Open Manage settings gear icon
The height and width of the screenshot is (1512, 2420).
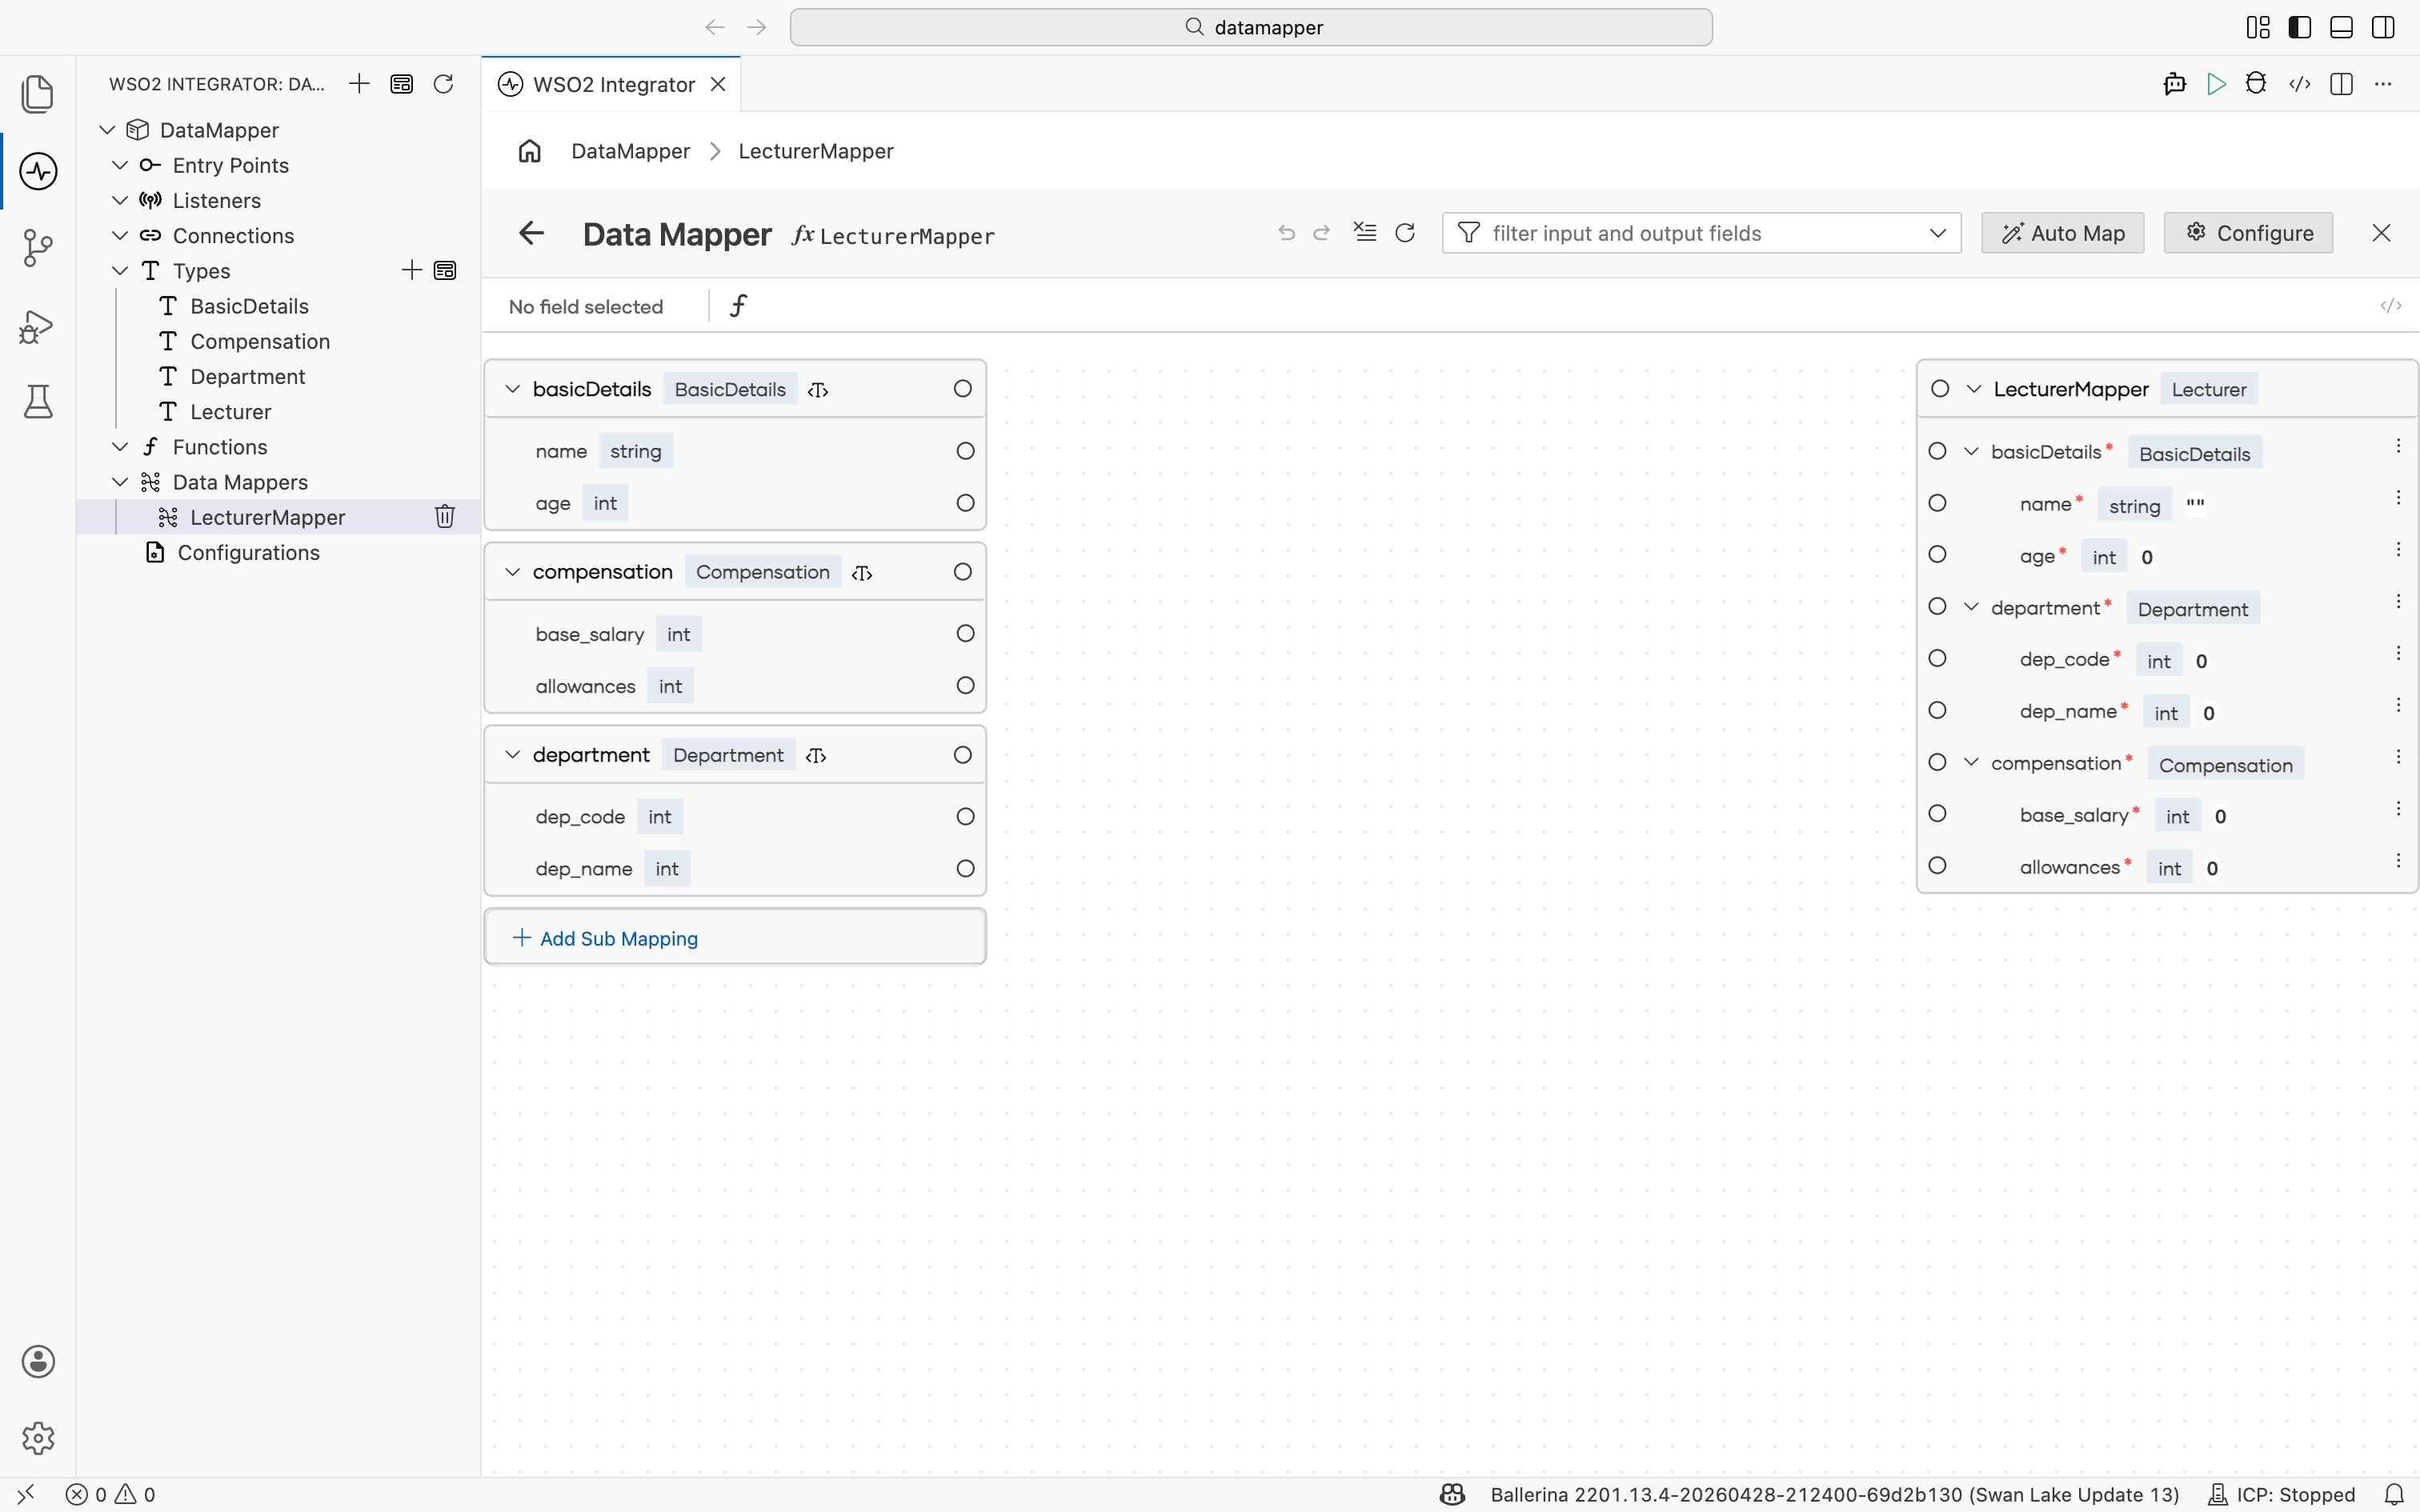coord(38,1438)
